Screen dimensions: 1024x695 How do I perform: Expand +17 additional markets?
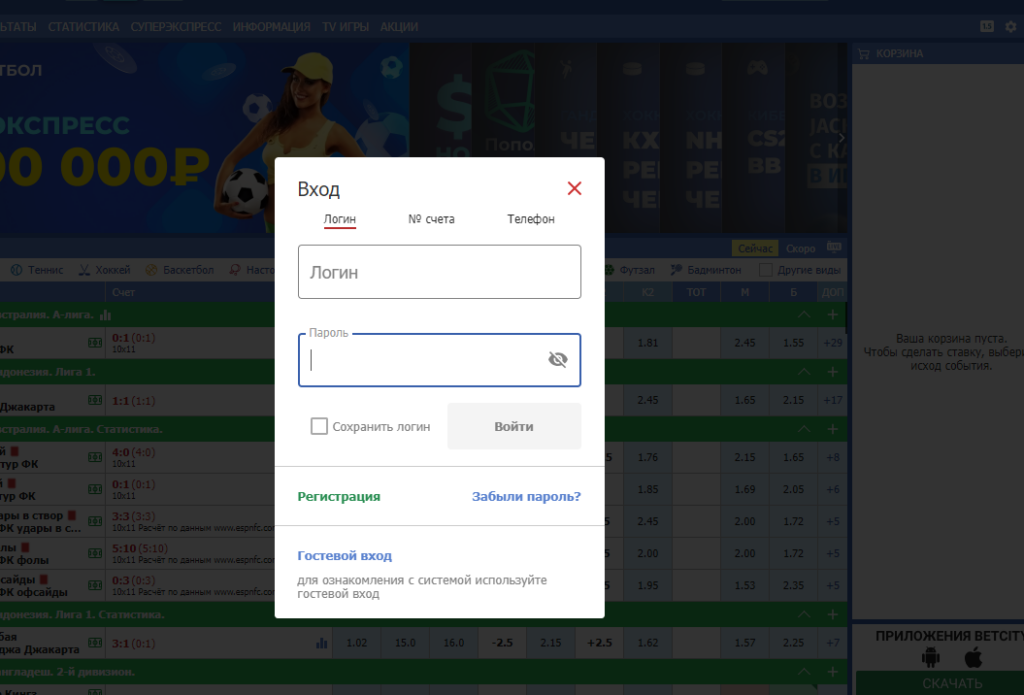coord(833,400)
